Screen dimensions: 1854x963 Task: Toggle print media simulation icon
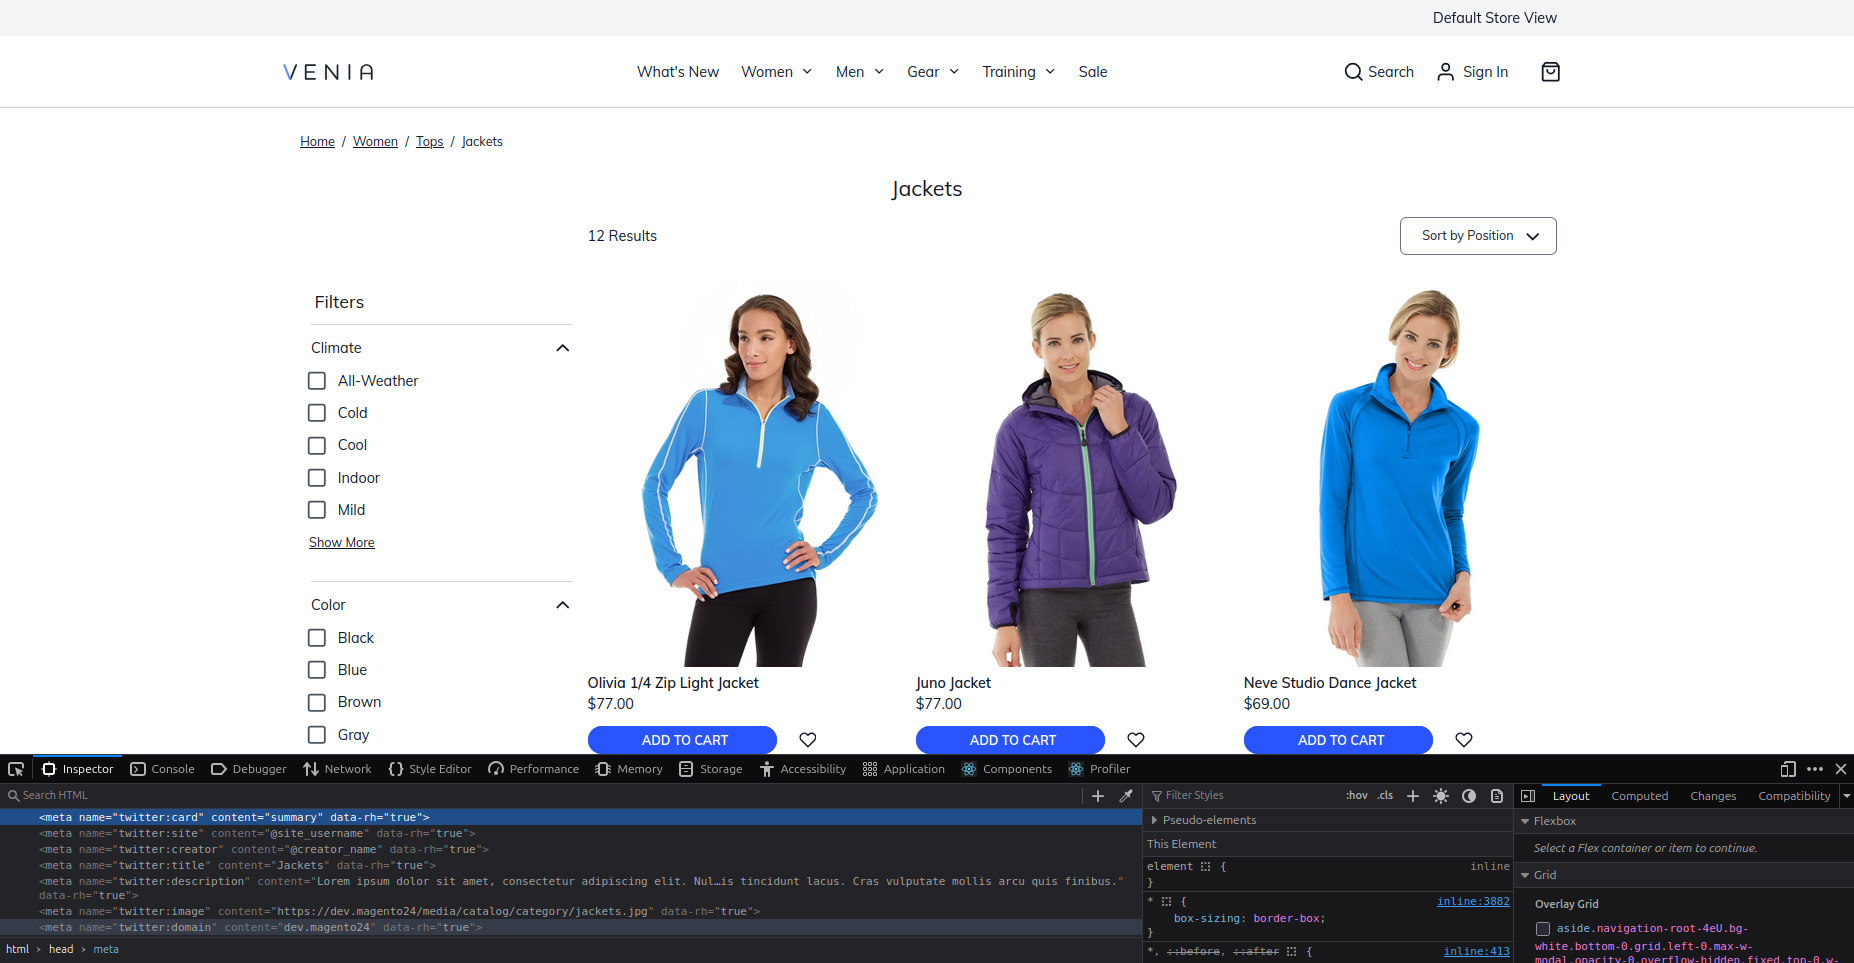click(x=1497, y=796)
